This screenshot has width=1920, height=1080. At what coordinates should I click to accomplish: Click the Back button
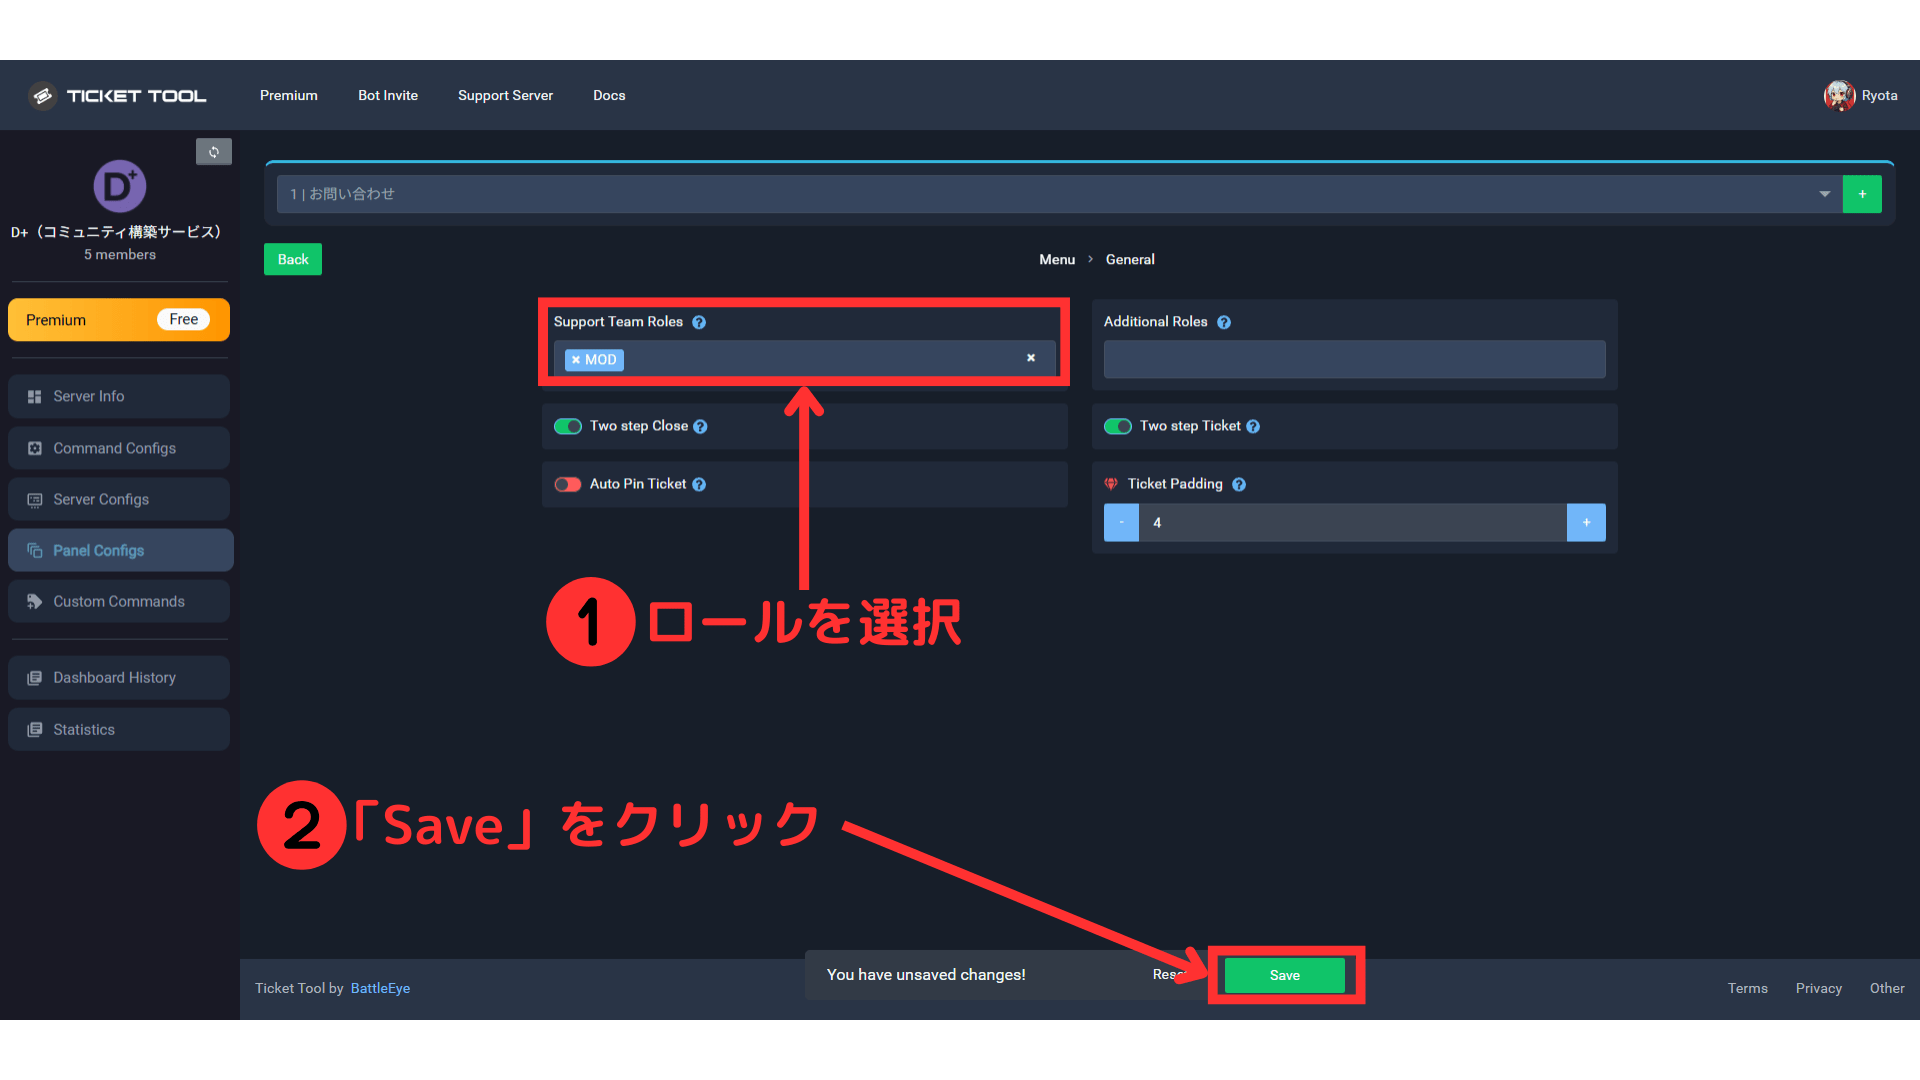click(x=292, y=259)
